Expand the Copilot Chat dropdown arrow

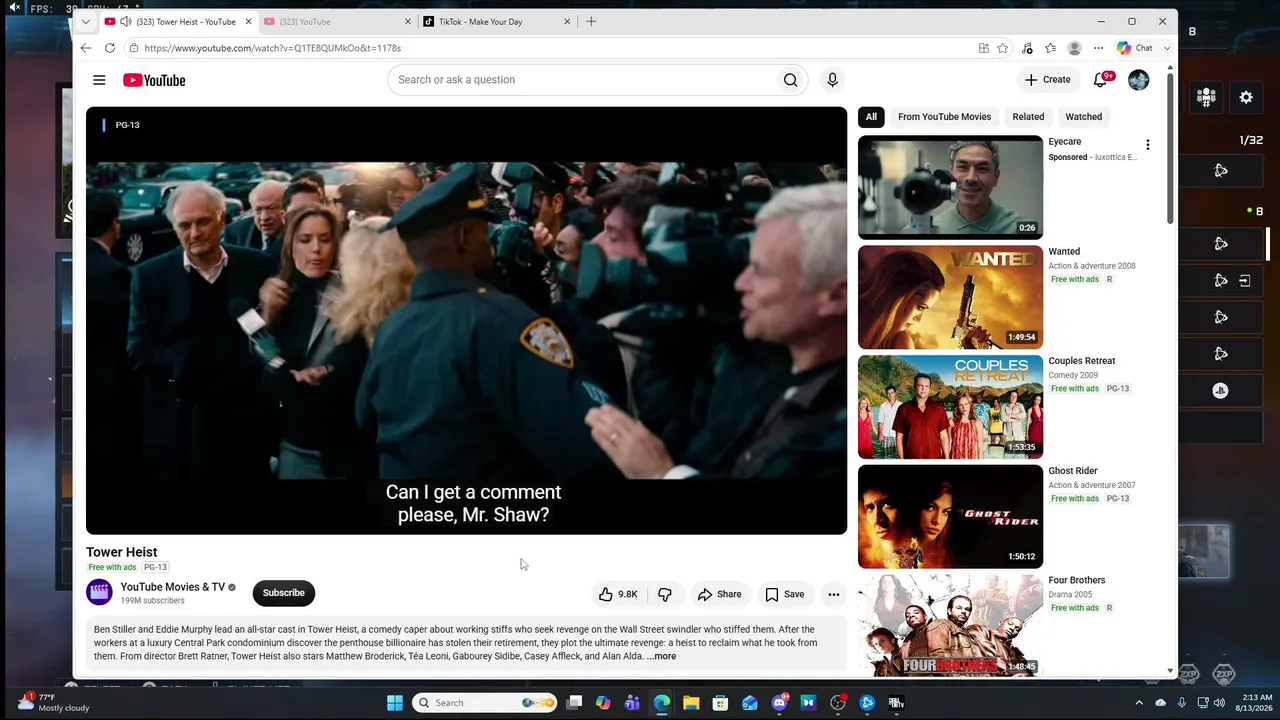coord(1167,48)
